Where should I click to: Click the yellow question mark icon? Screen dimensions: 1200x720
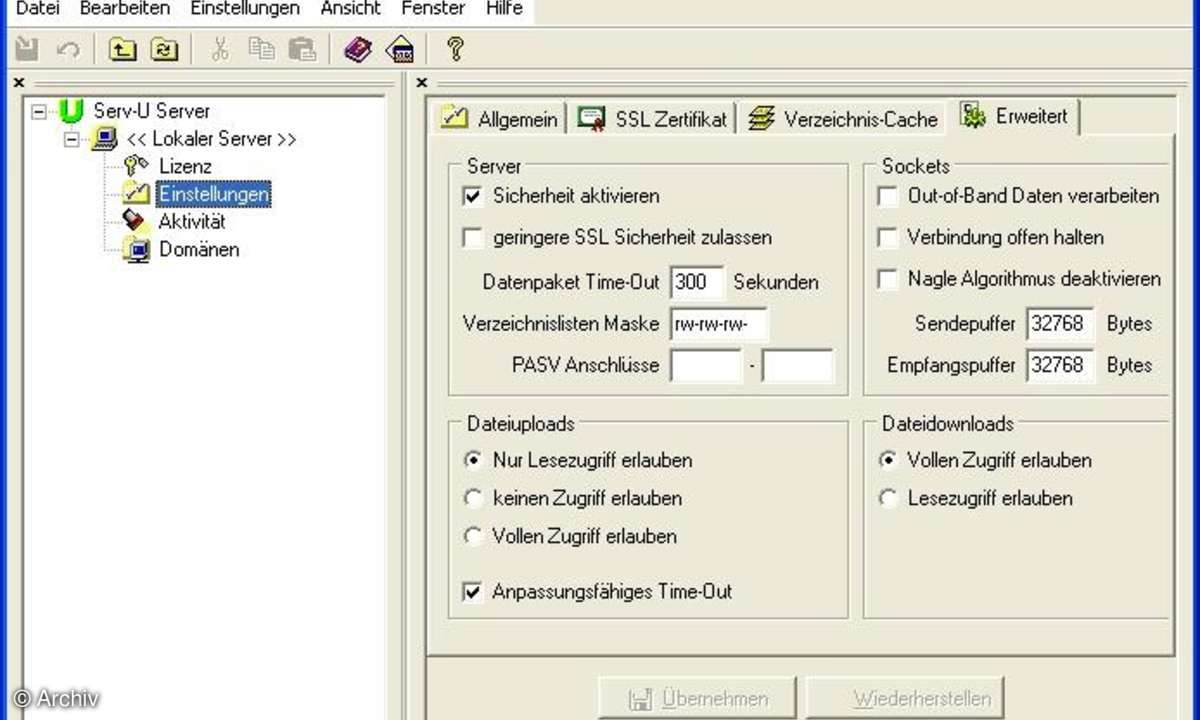click(x=454, y=49)
